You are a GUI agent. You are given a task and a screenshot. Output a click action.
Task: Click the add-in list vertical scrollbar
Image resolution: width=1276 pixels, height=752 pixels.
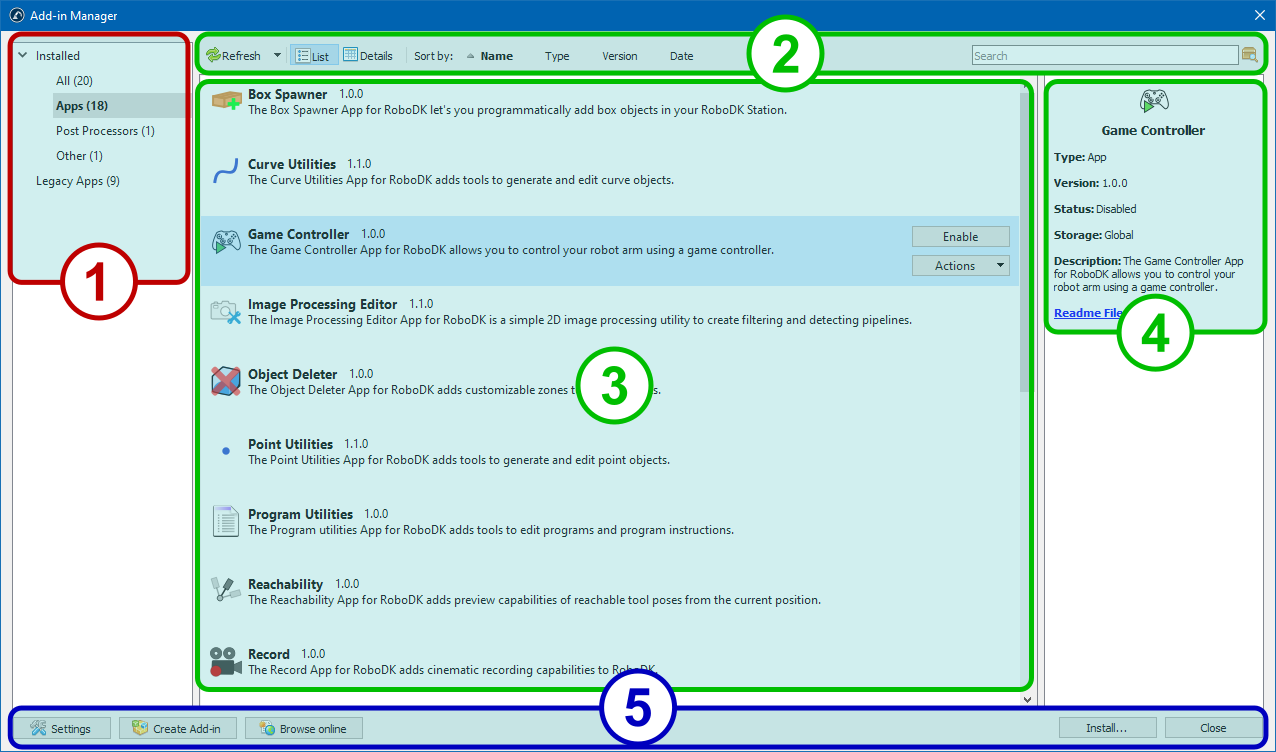coord(1025,240)
